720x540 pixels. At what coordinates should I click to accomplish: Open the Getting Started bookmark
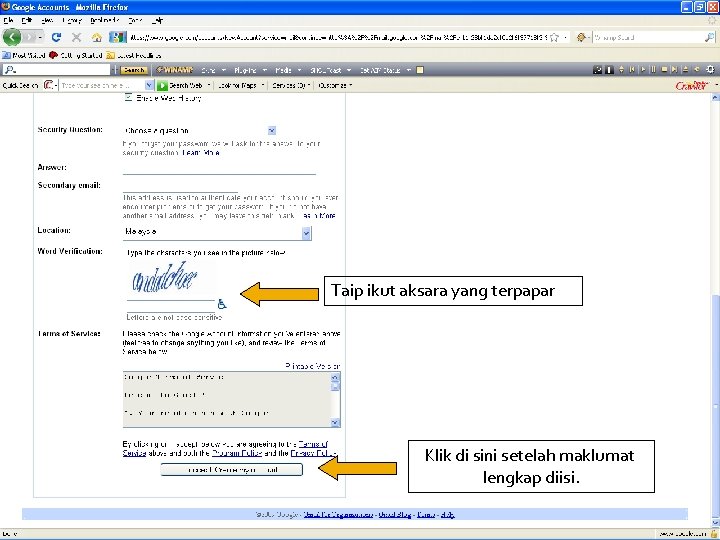pyautogui.click(x=76, y=55)
